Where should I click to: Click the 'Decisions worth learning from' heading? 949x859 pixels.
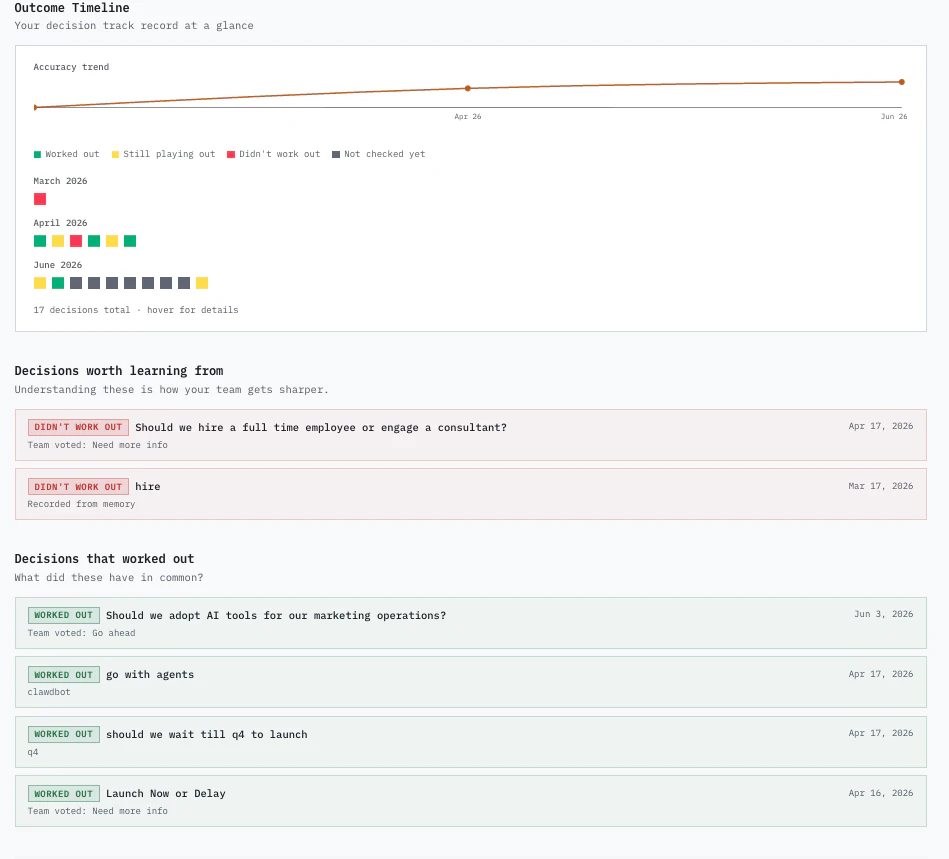[x=119, y=371]
